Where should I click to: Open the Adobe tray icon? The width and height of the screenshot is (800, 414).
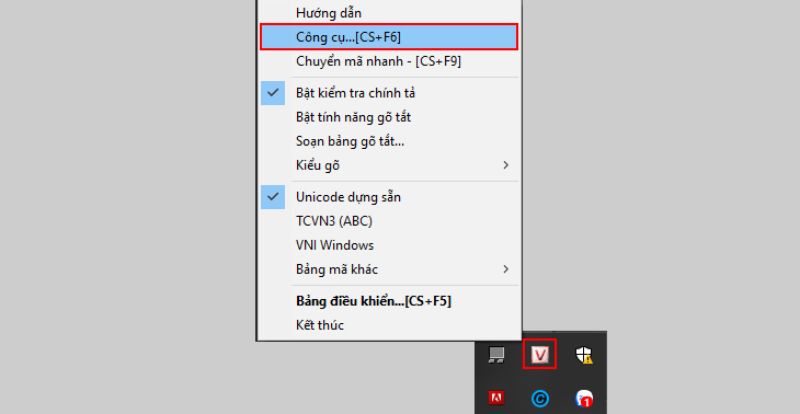496,398
